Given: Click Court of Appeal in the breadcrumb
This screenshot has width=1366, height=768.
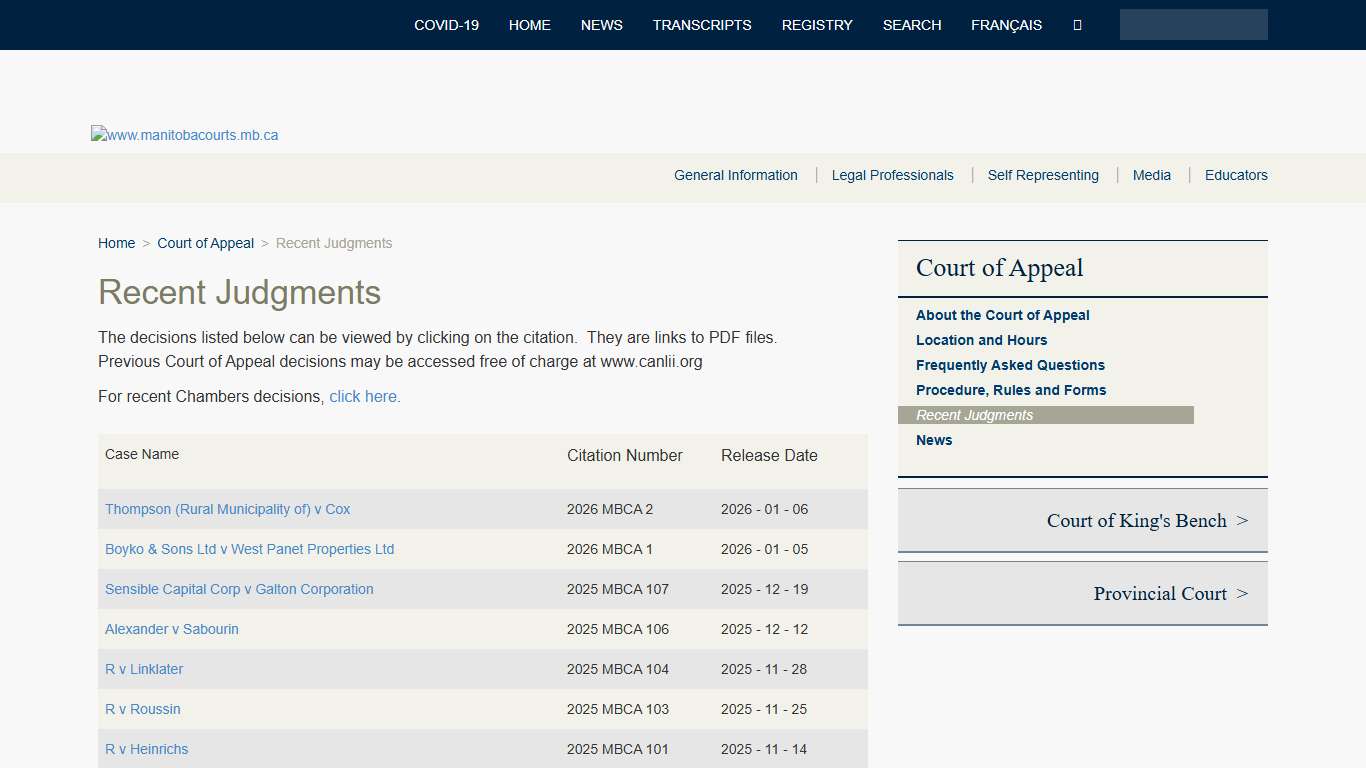Looking at the screenshot, I should (x=205, y=243).
